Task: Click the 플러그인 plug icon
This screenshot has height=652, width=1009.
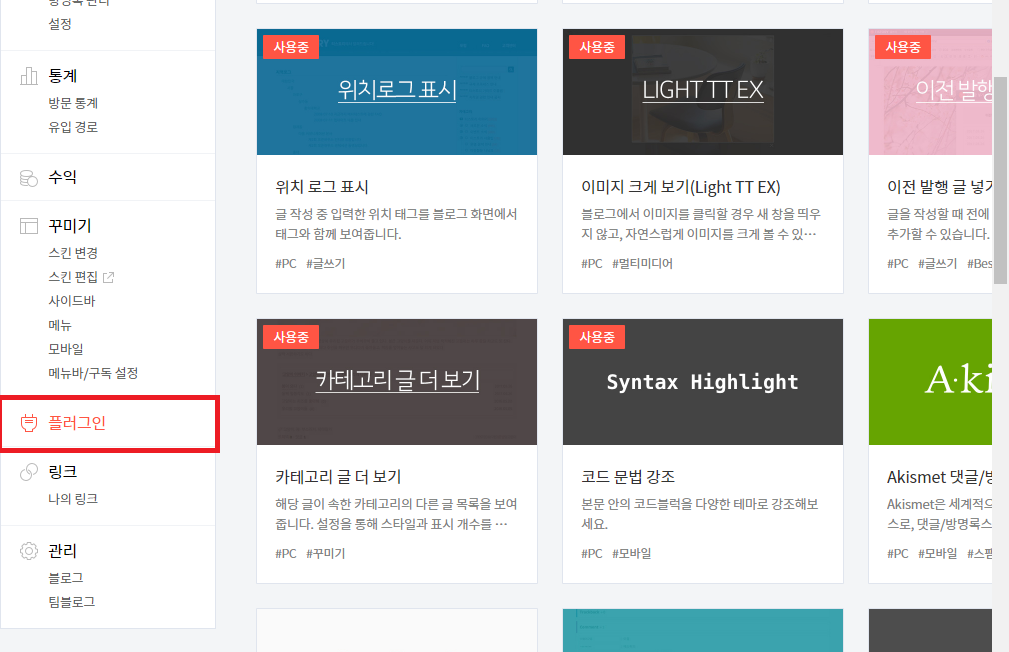Action: tap(29, 423)
